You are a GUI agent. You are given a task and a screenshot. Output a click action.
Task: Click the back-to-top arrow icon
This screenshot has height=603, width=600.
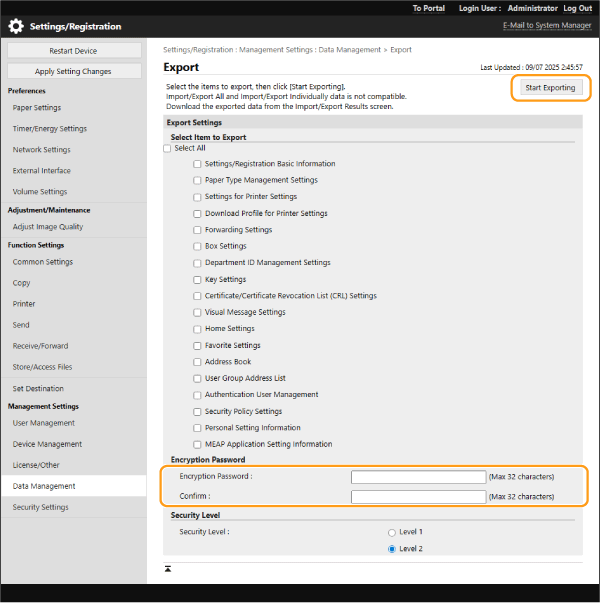click(168, 569)
